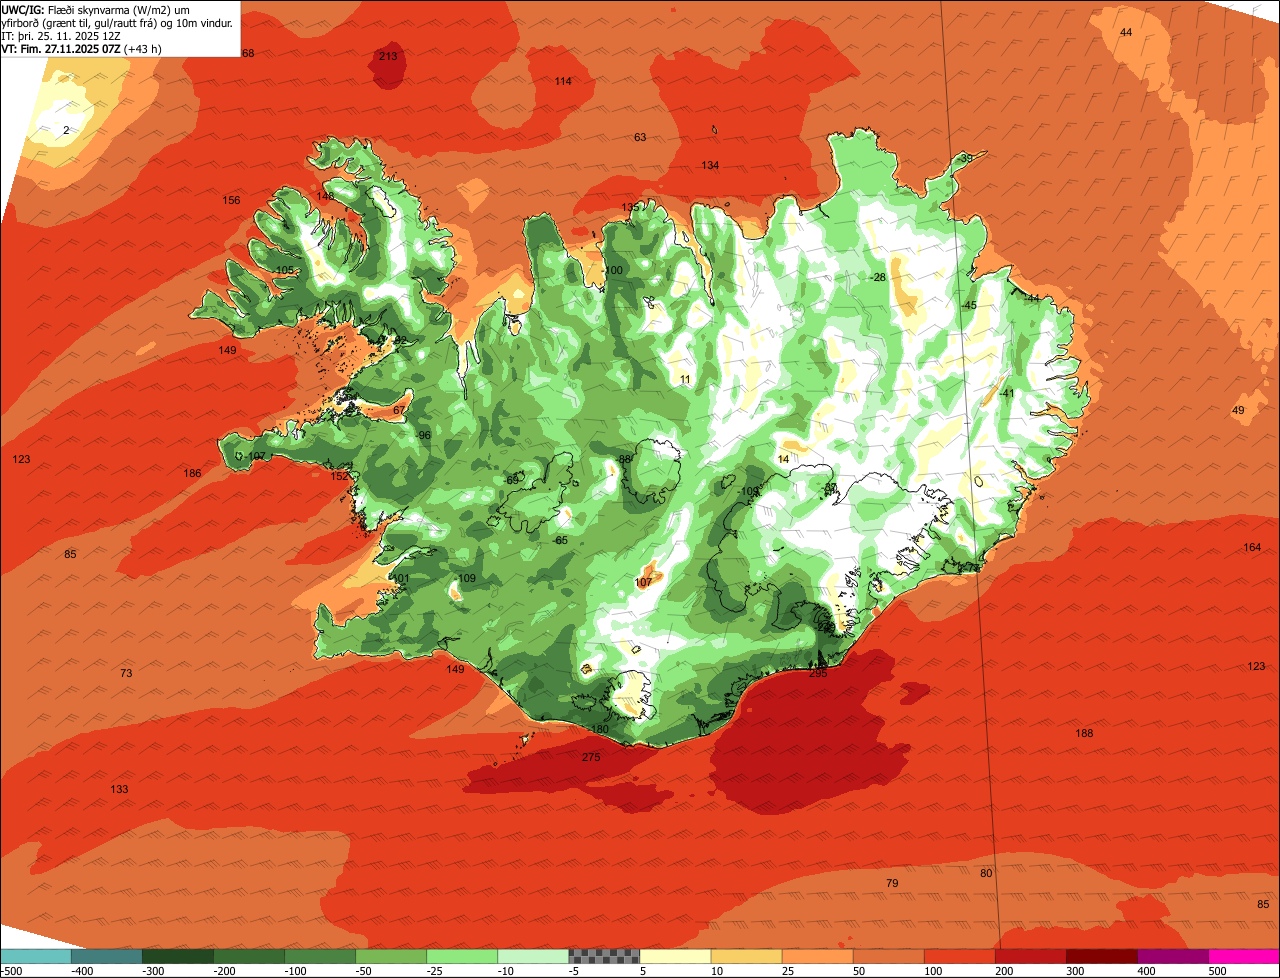Click the legend label 500
Image resolution: width=1280 pixels, height=978 pixels.
(1217, 970)
